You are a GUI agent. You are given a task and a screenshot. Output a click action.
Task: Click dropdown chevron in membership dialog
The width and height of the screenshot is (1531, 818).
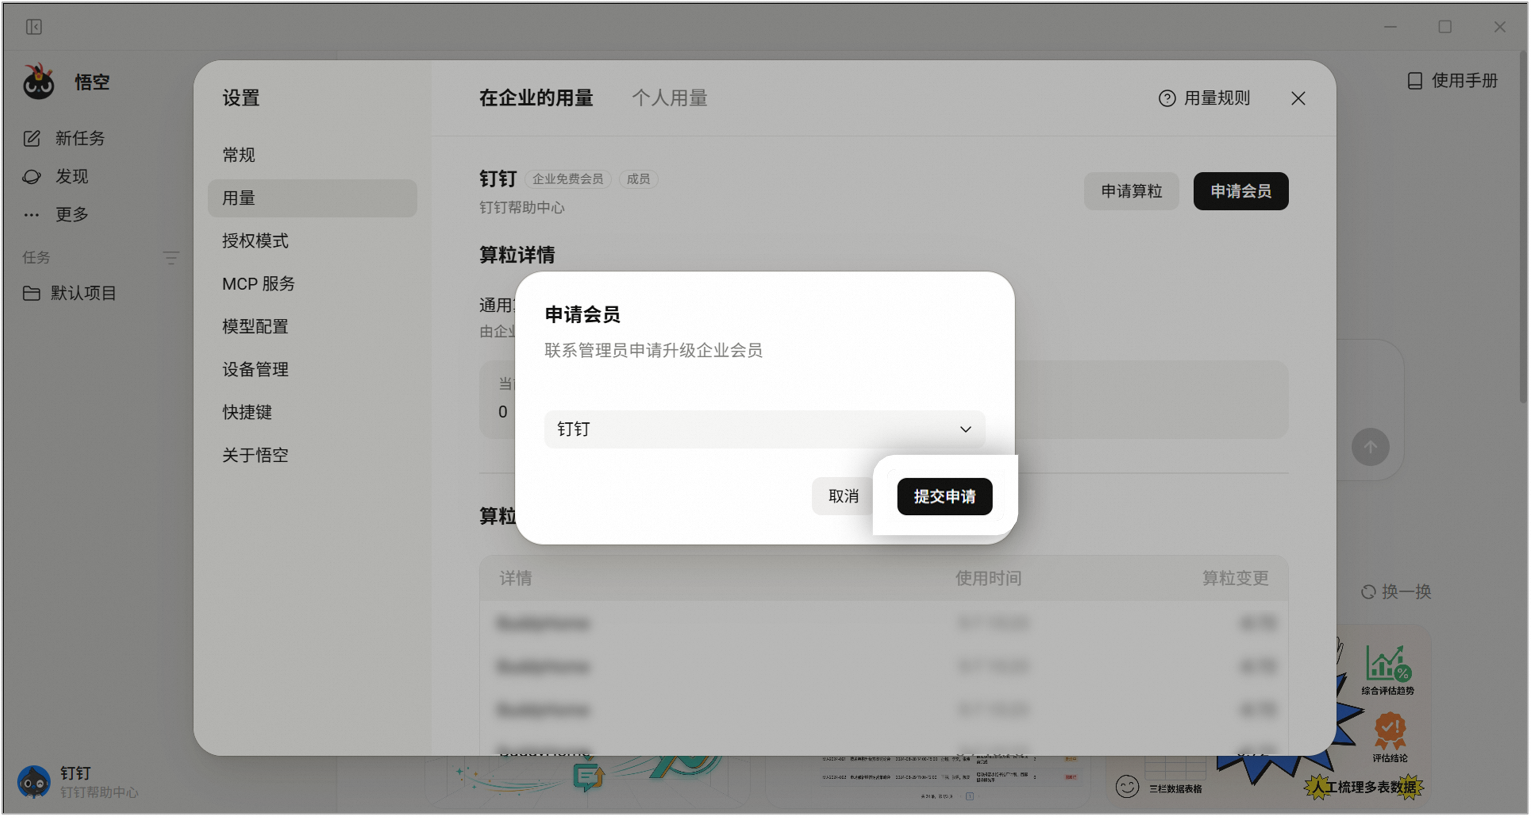pyautogui.click(x=966, y=429)
